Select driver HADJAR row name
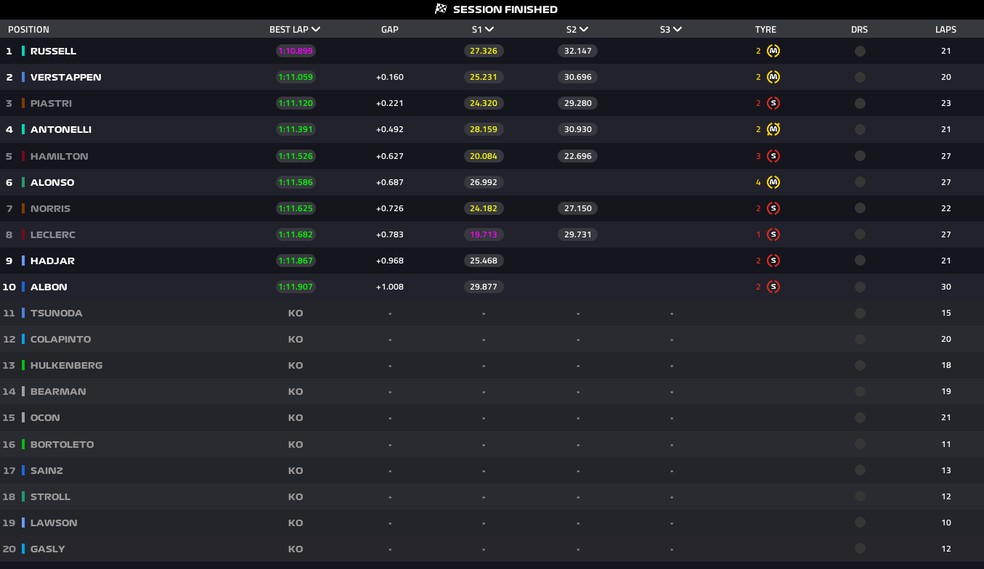Viewport: 984px width, 569px height. 52,260
